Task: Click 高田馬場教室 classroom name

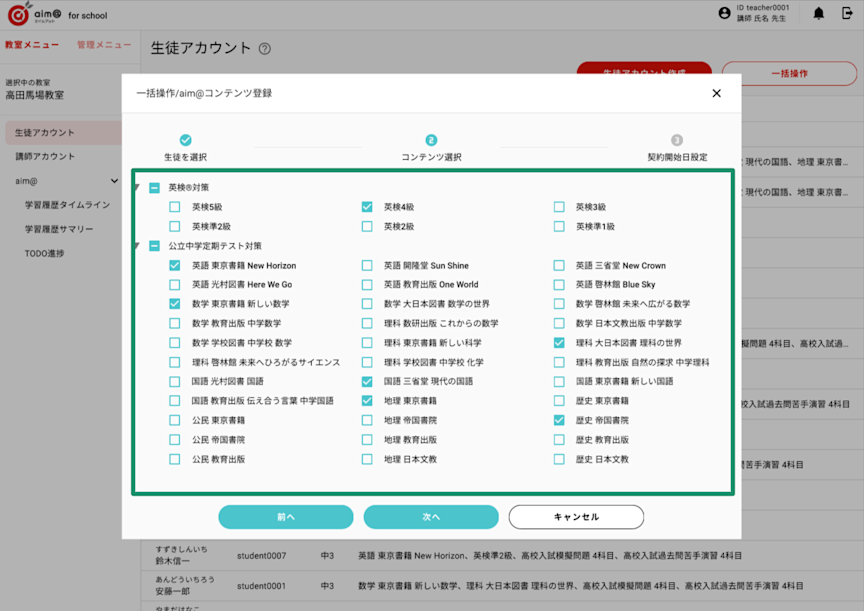Action: (x=35, y=95)
